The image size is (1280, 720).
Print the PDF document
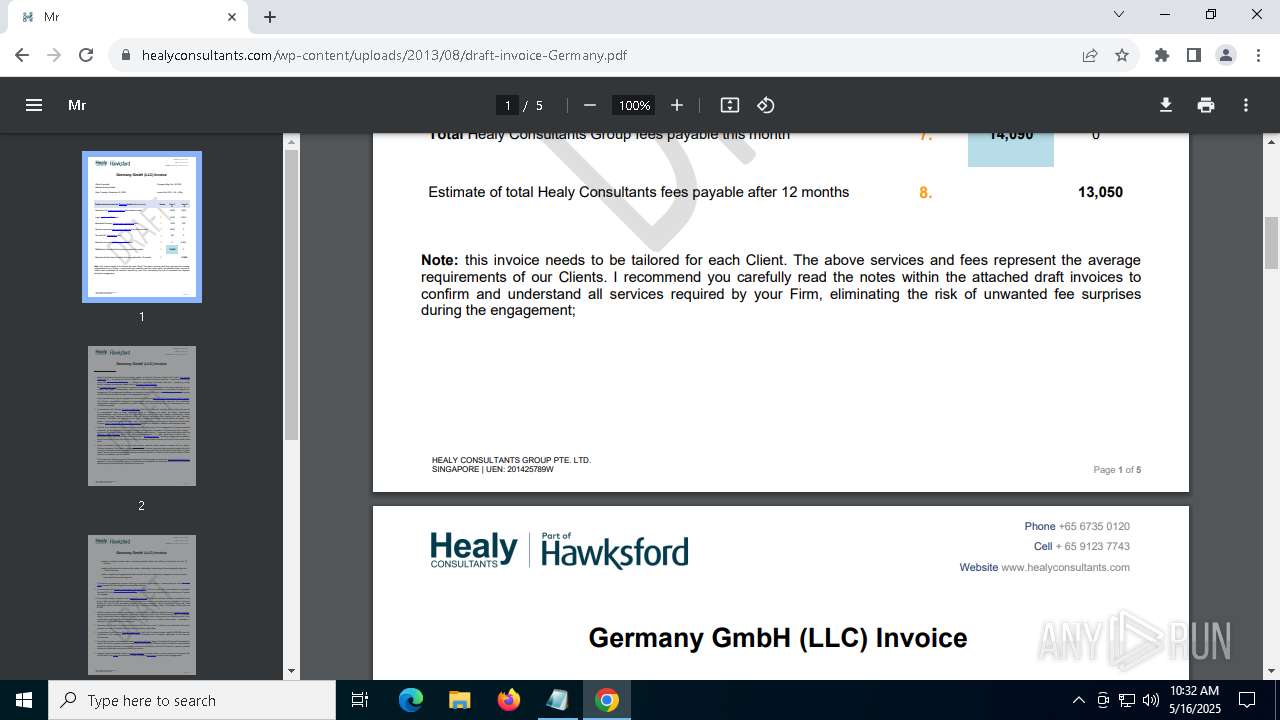pyautogui.click(x=1206, y=105)
